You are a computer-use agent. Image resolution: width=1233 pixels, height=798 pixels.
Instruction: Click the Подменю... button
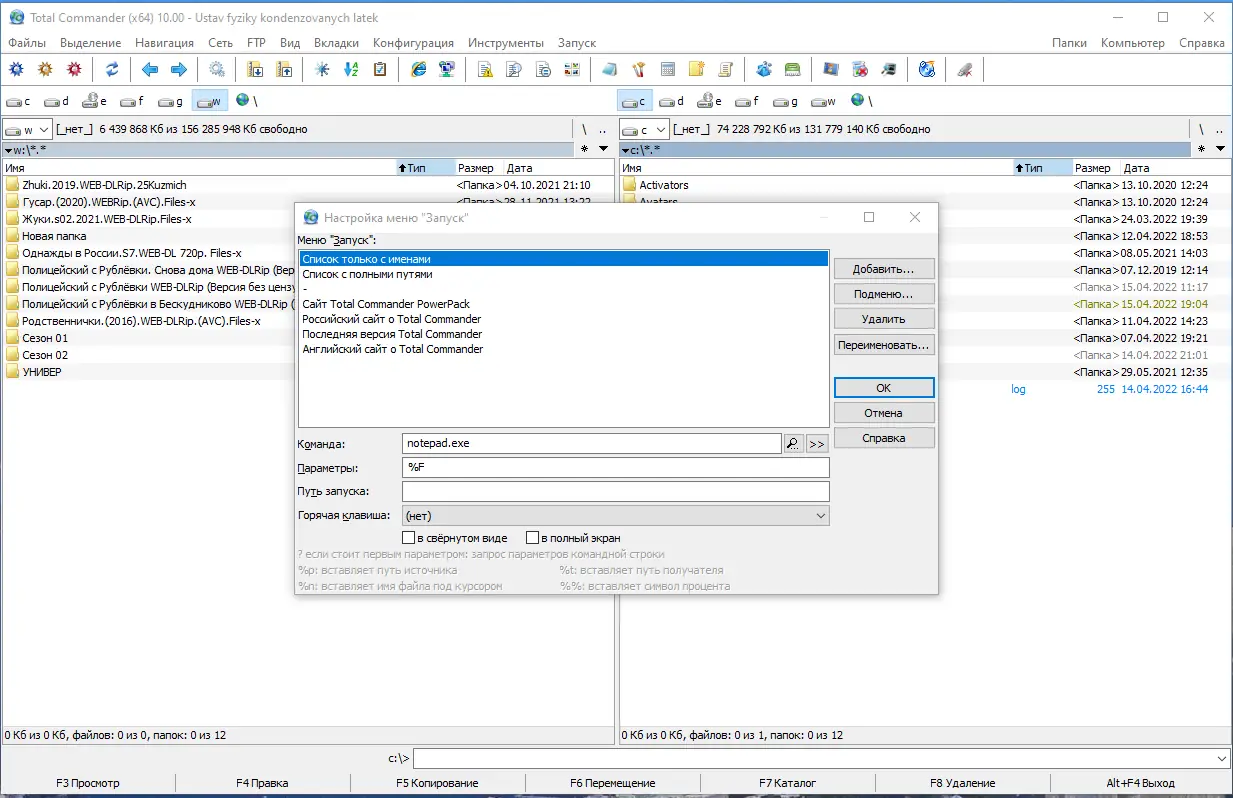pos(884,294)
